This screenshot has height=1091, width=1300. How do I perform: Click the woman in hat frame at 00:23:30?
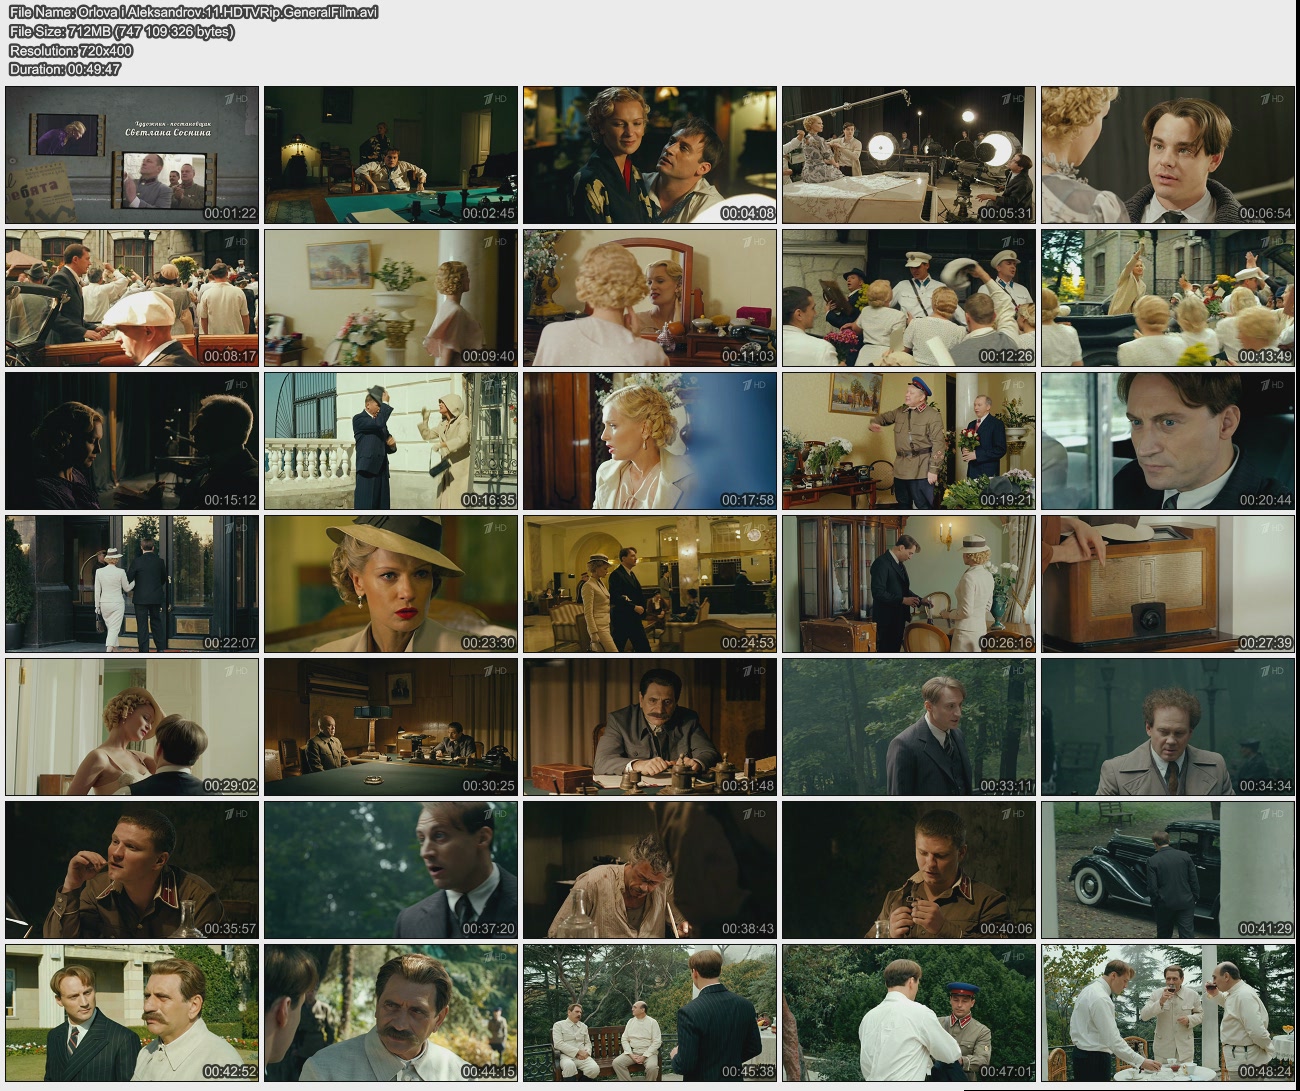(x=391, y=584)
